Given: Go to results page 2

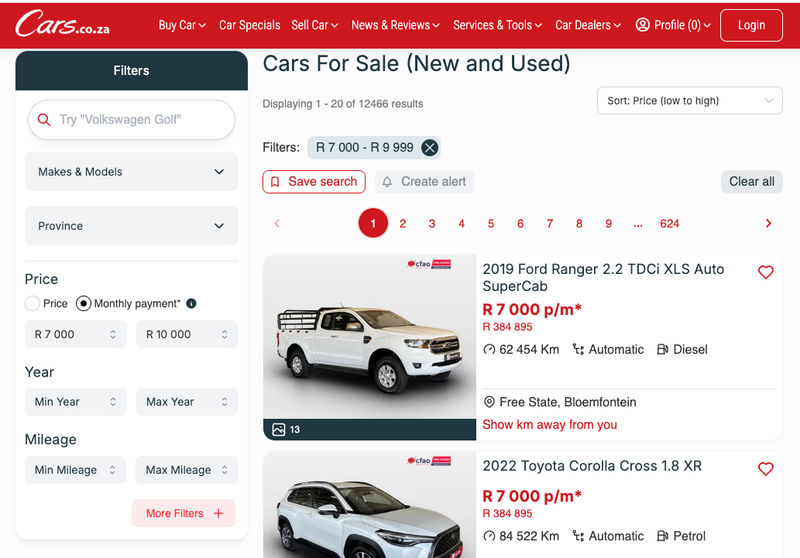Looking at the screenshot, I should 403,223.
